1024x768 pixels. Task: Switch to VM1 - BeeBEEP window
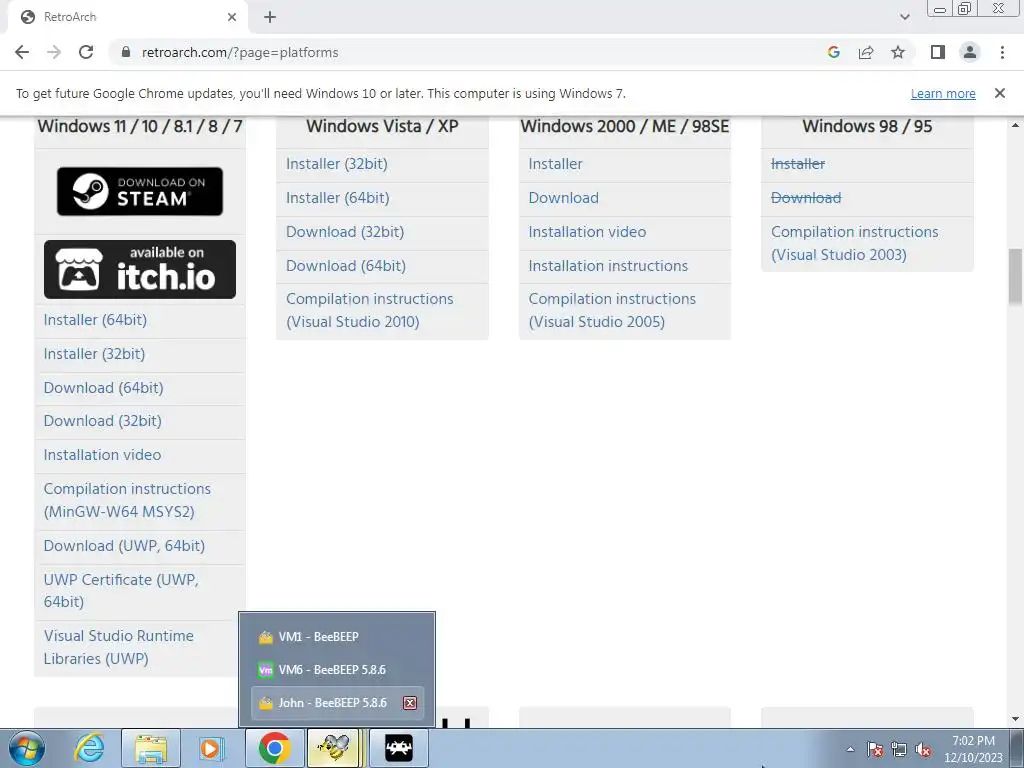tap(337, 636)
